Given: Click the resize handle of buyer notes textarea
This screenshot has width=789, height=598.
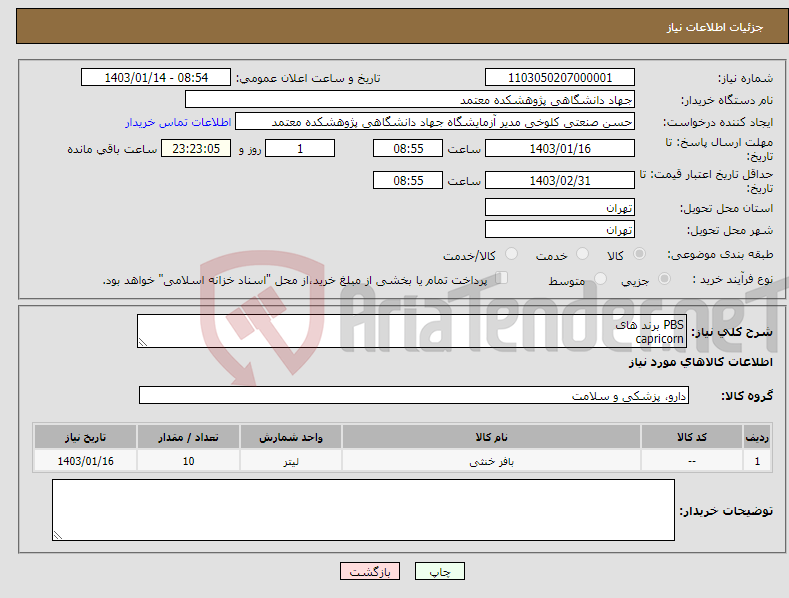Looking at the screenshot, I should (58, 535).
